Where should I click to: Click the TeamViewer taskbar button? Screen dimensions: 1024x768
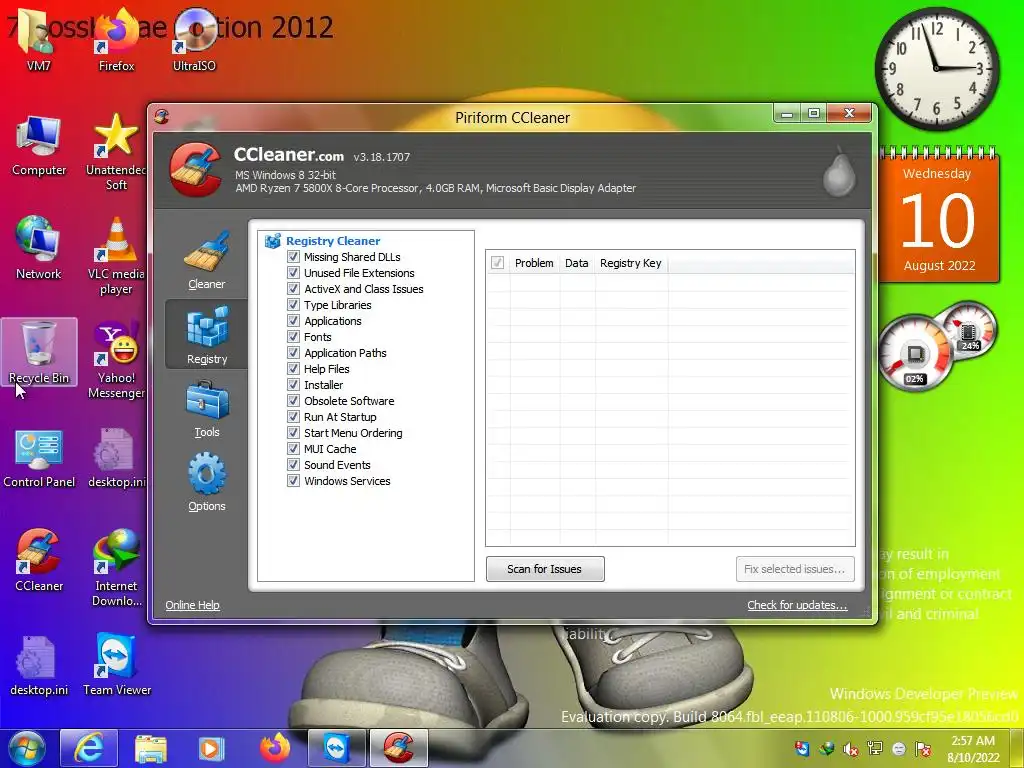click(337, 748)
